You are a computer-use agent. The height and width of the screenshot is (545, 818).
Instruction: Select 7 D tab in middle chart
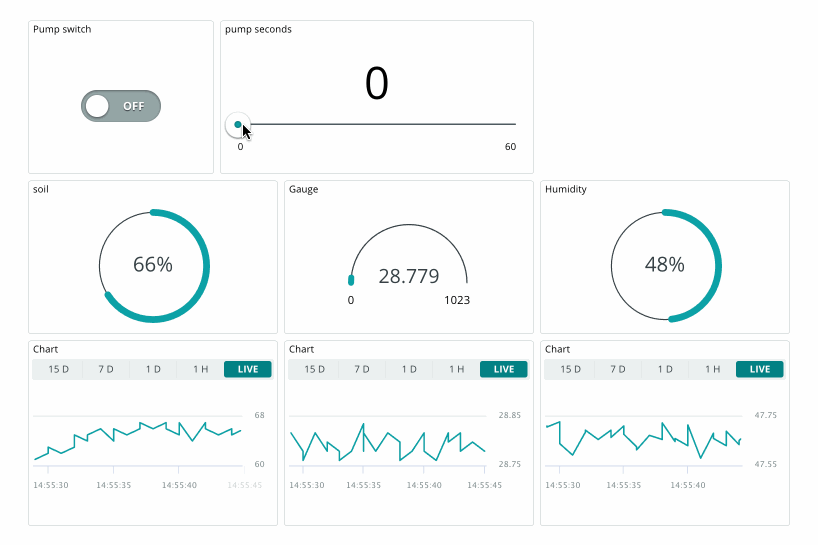click(361, 369)
